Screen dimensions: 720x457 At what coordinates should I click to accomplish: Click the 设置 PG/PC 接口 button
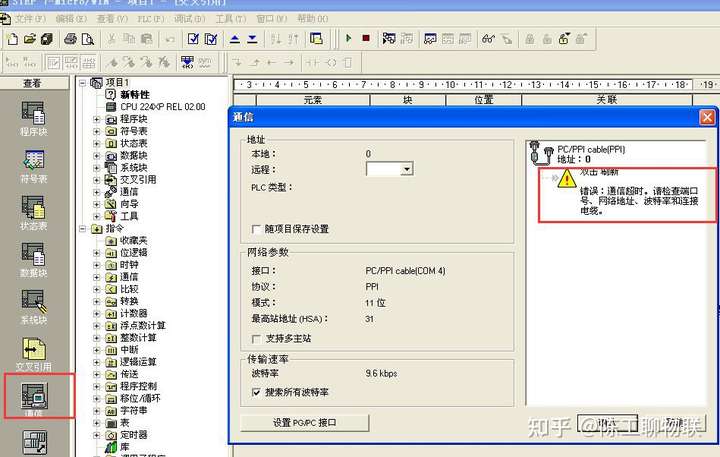(304, 423)
